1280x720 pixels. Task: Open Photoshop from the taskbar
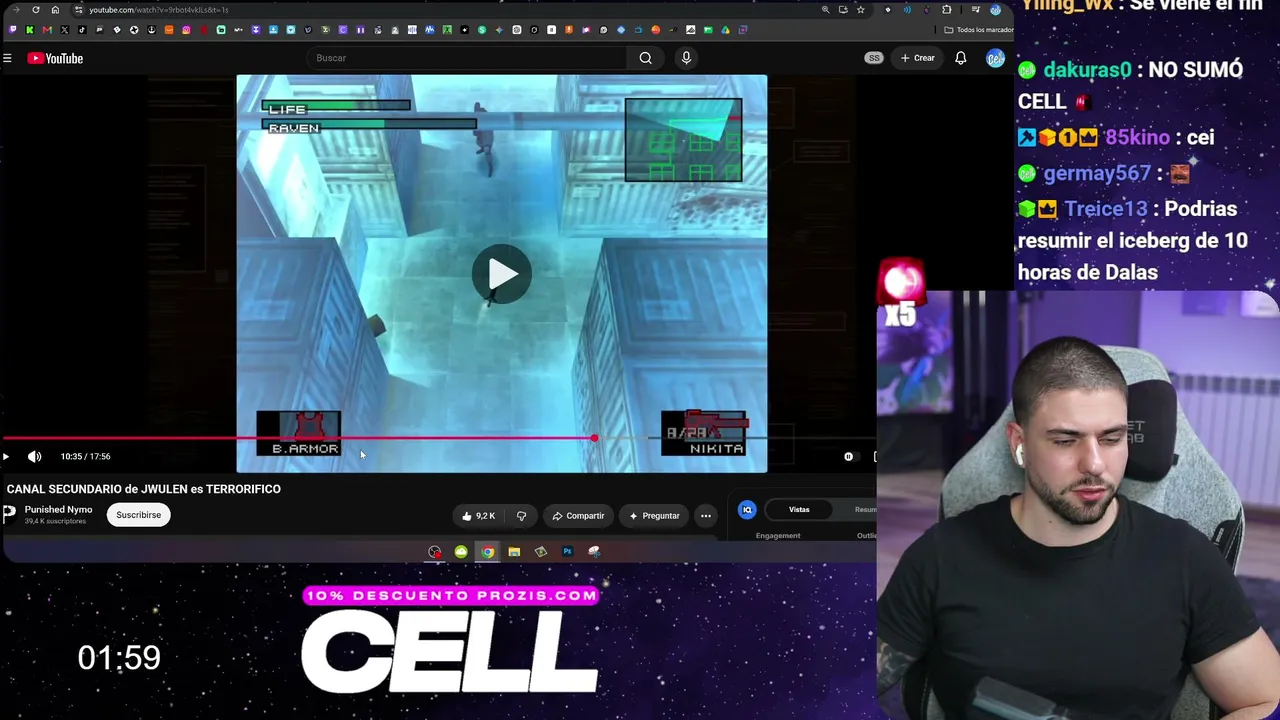pos(567,552)
